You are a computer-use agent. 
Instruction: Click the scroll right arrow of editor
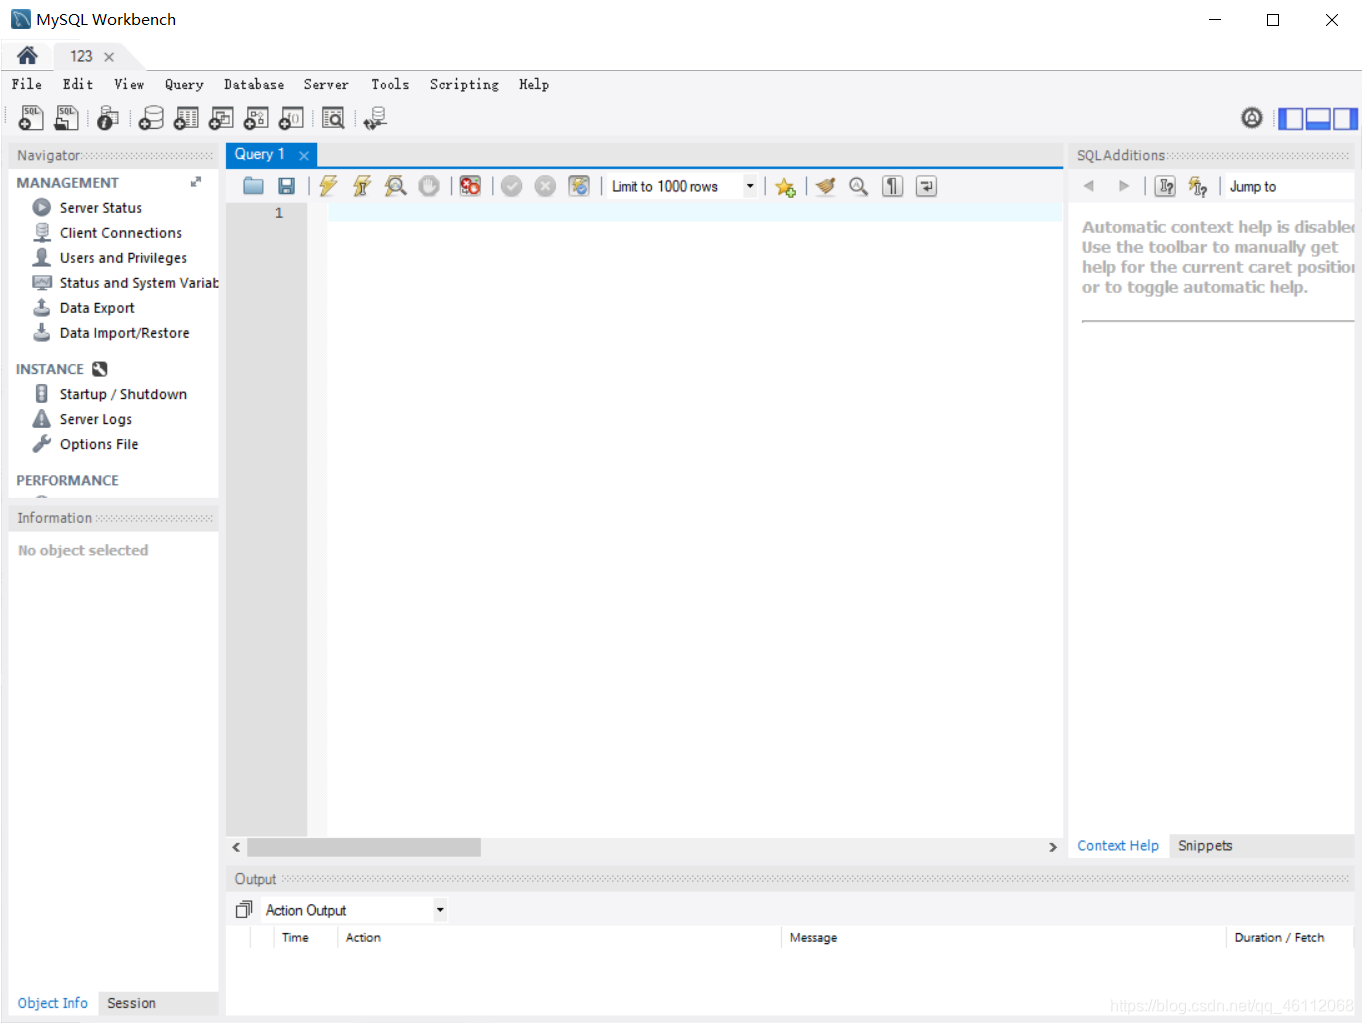pos(1053,847)
